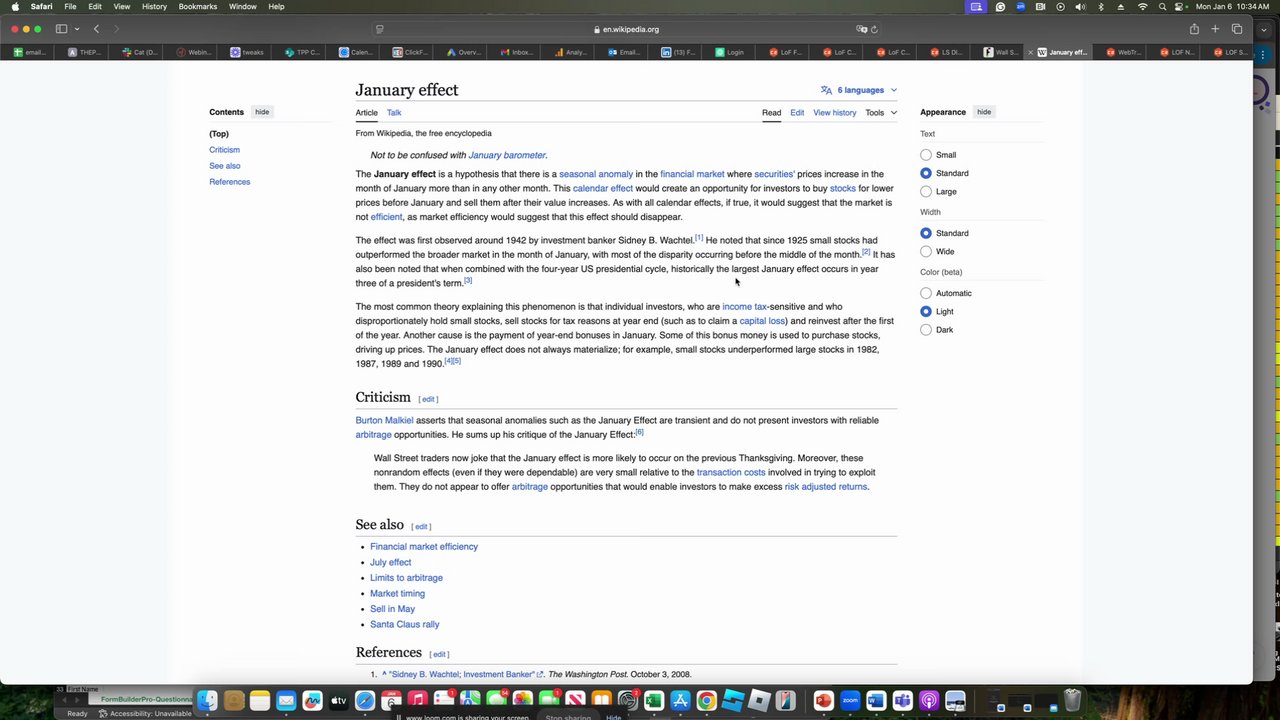
Task: Show the tab overview icon
Action: coord(1237,29)
